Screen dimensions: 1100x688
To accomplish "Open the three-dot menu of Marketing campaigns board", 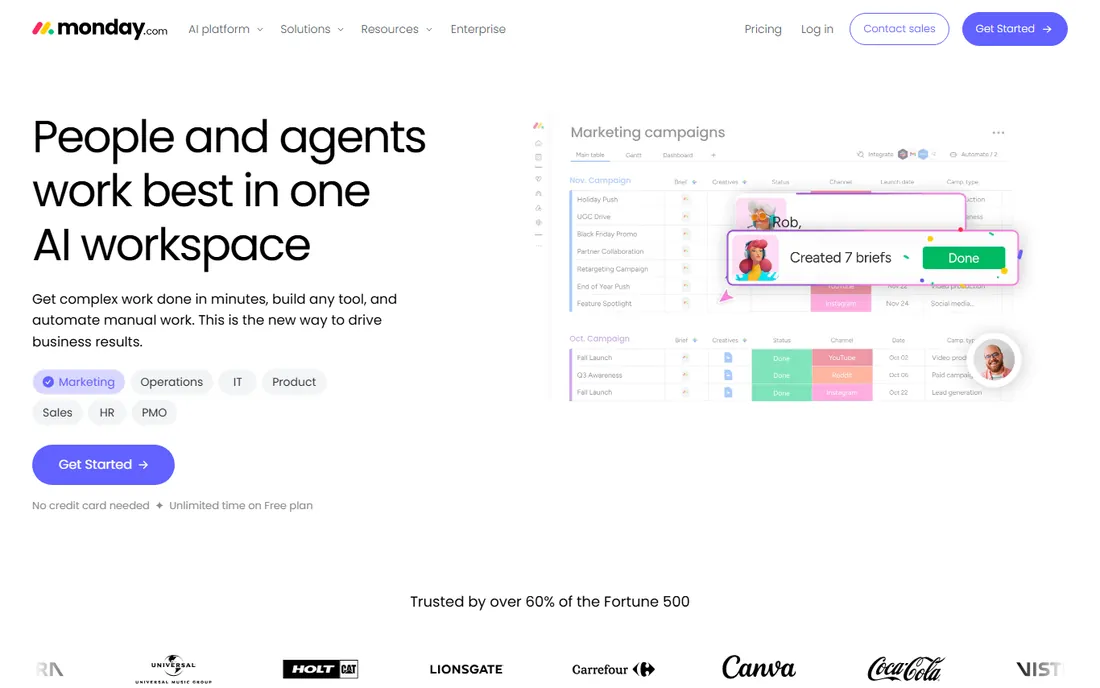I will 998,133.
